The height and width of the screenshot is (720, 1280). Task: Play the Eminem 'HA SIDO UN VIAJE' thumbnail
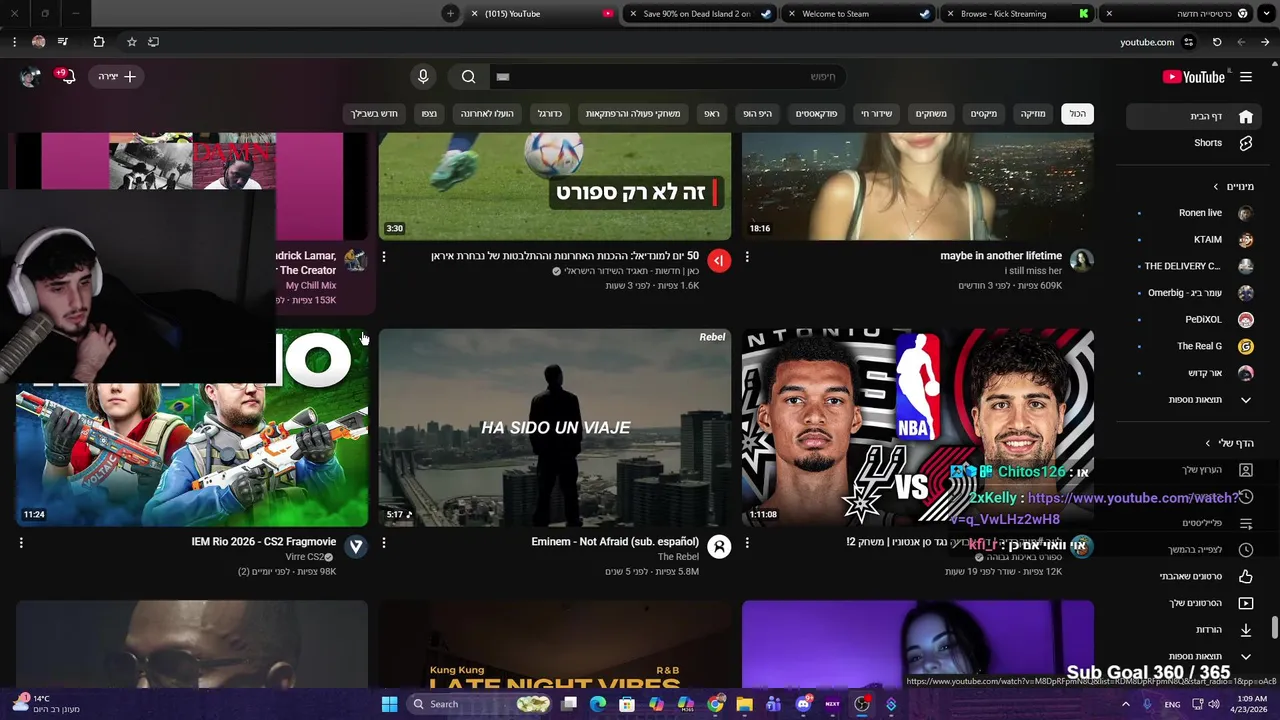pos(555,428)
